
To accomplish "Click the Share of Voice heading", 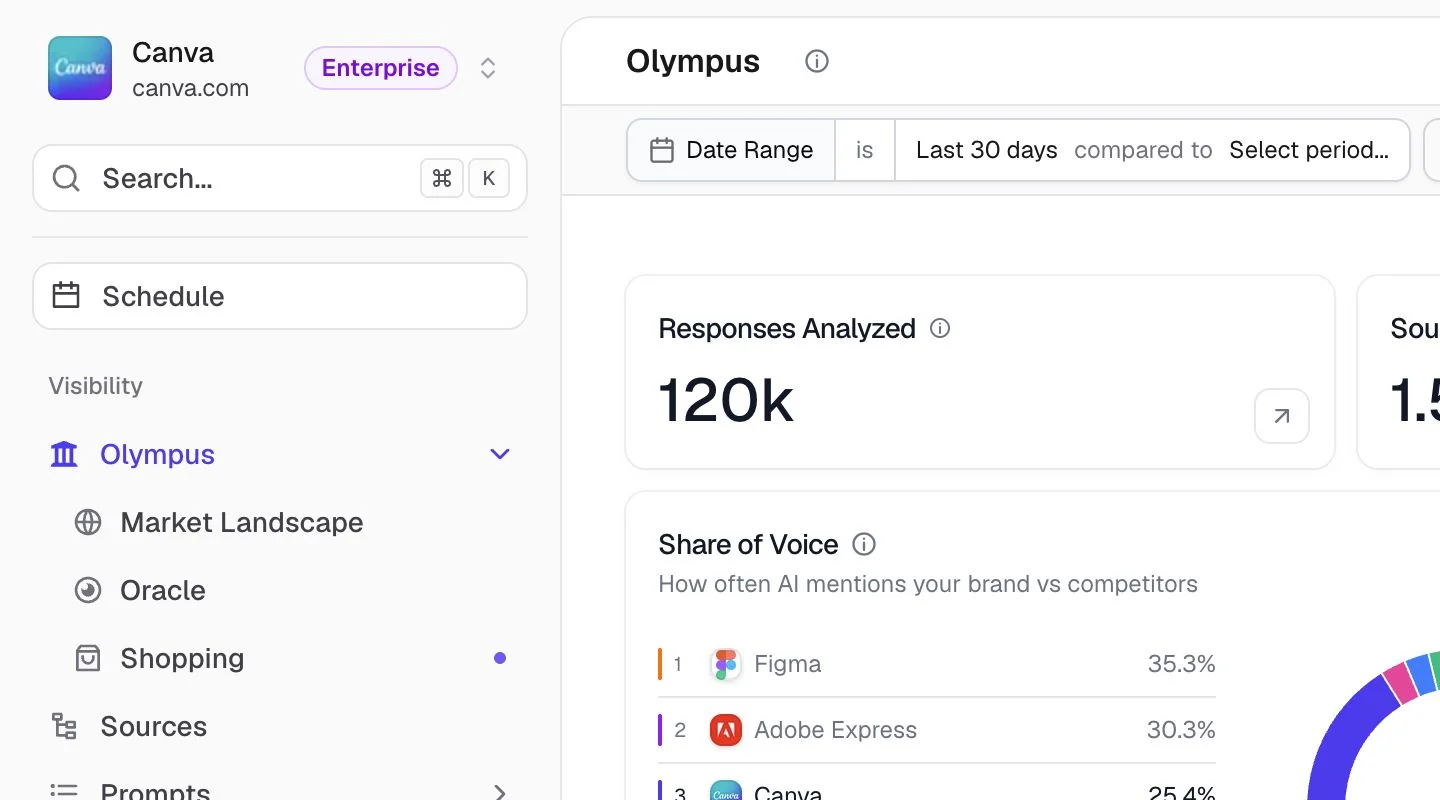I will pos(748,544).
